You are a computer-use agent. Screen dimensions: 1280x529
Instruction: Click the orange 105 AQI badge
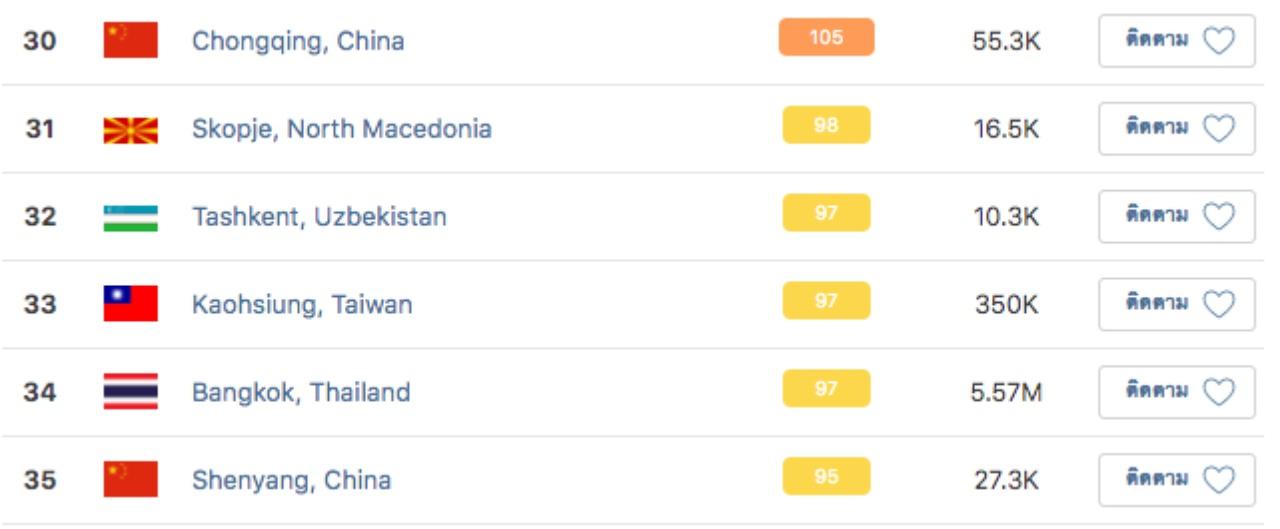(x=826, y=38)
